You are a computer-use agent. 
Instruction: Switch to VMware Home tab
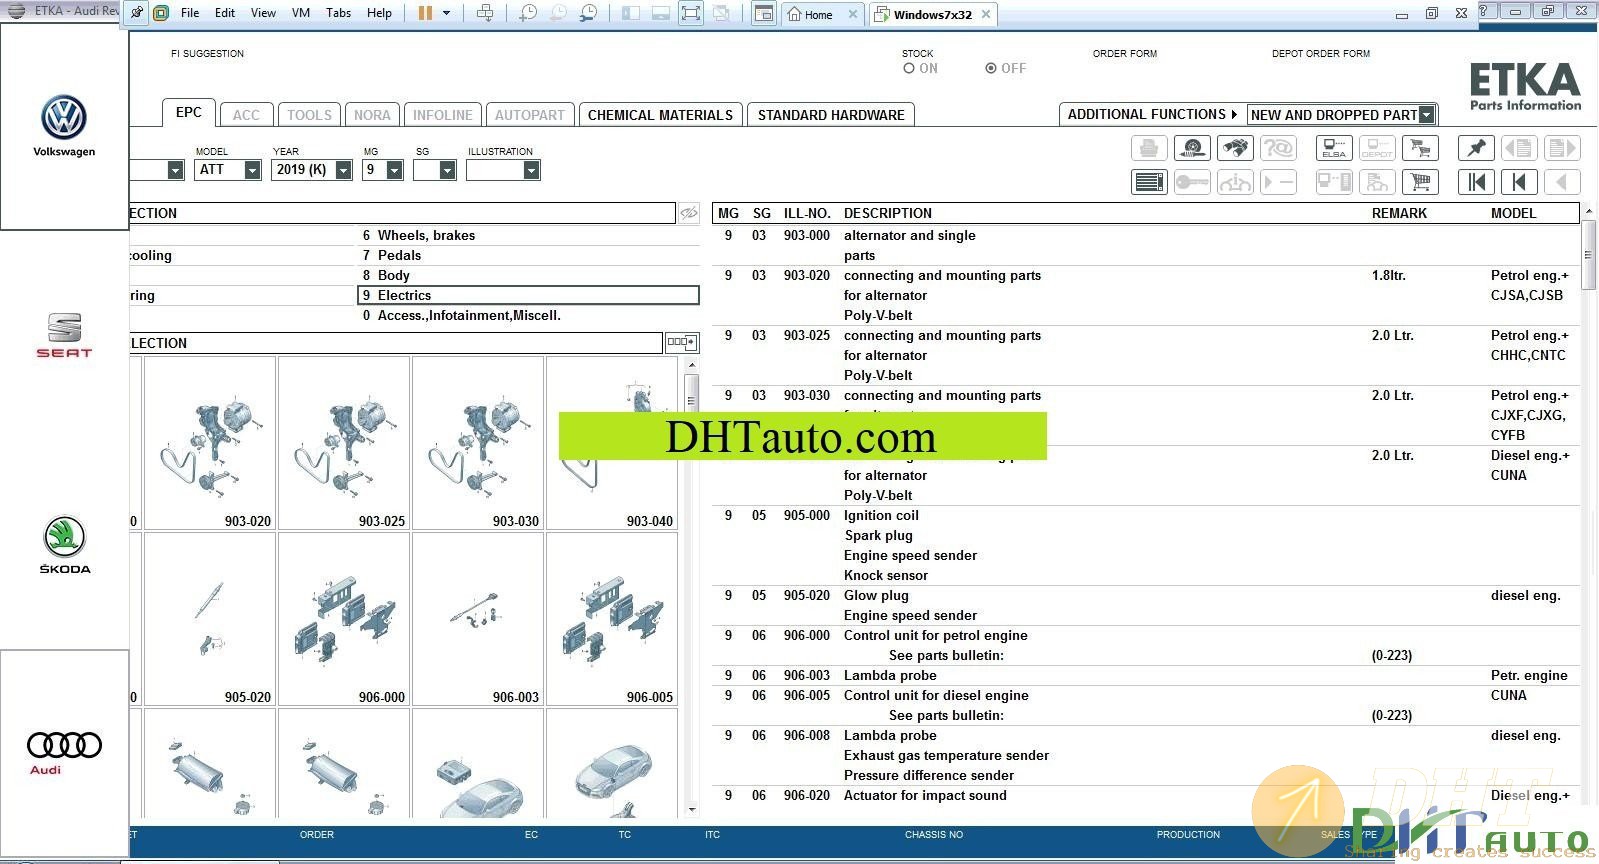818,14
